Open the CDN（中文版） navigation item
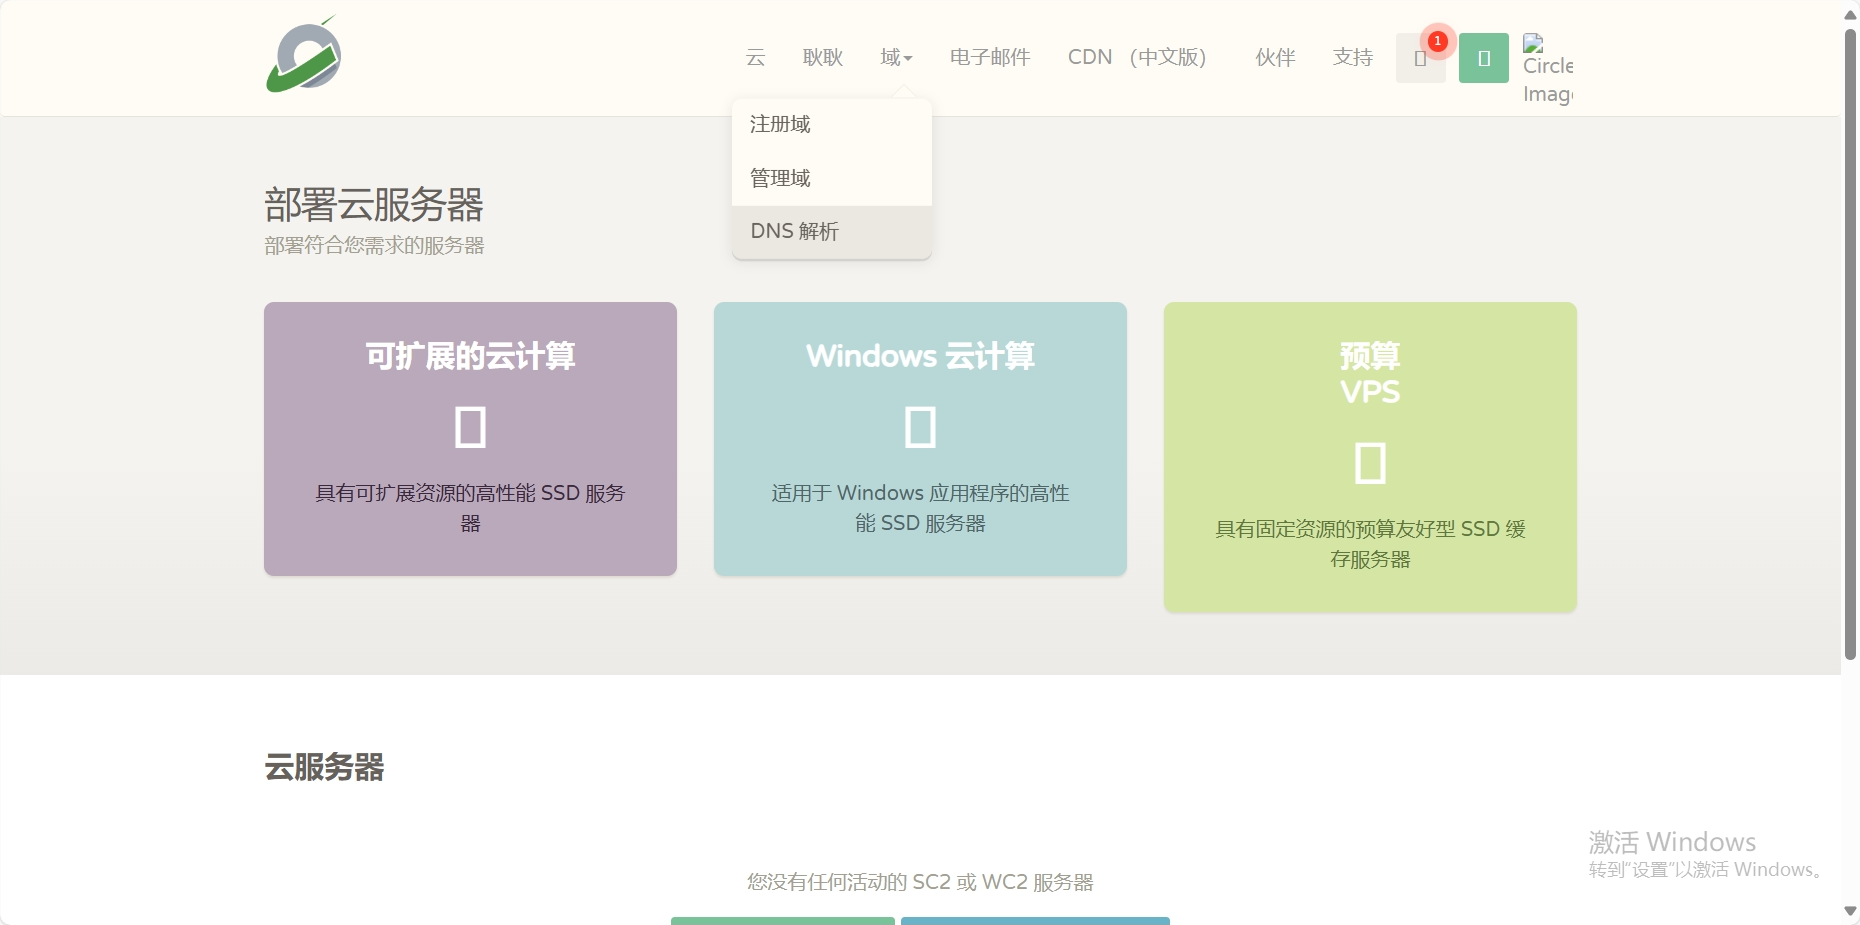 [x=1137, y=58]
